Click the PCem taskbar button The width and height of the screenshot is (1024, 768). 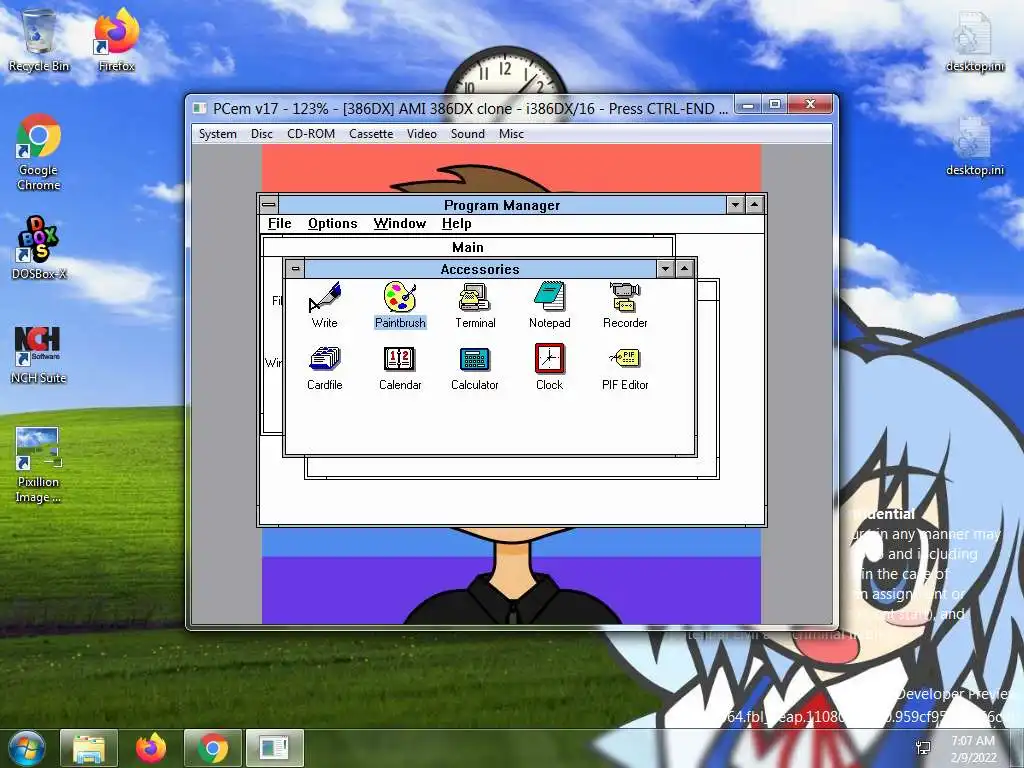(x=274, y=748)
